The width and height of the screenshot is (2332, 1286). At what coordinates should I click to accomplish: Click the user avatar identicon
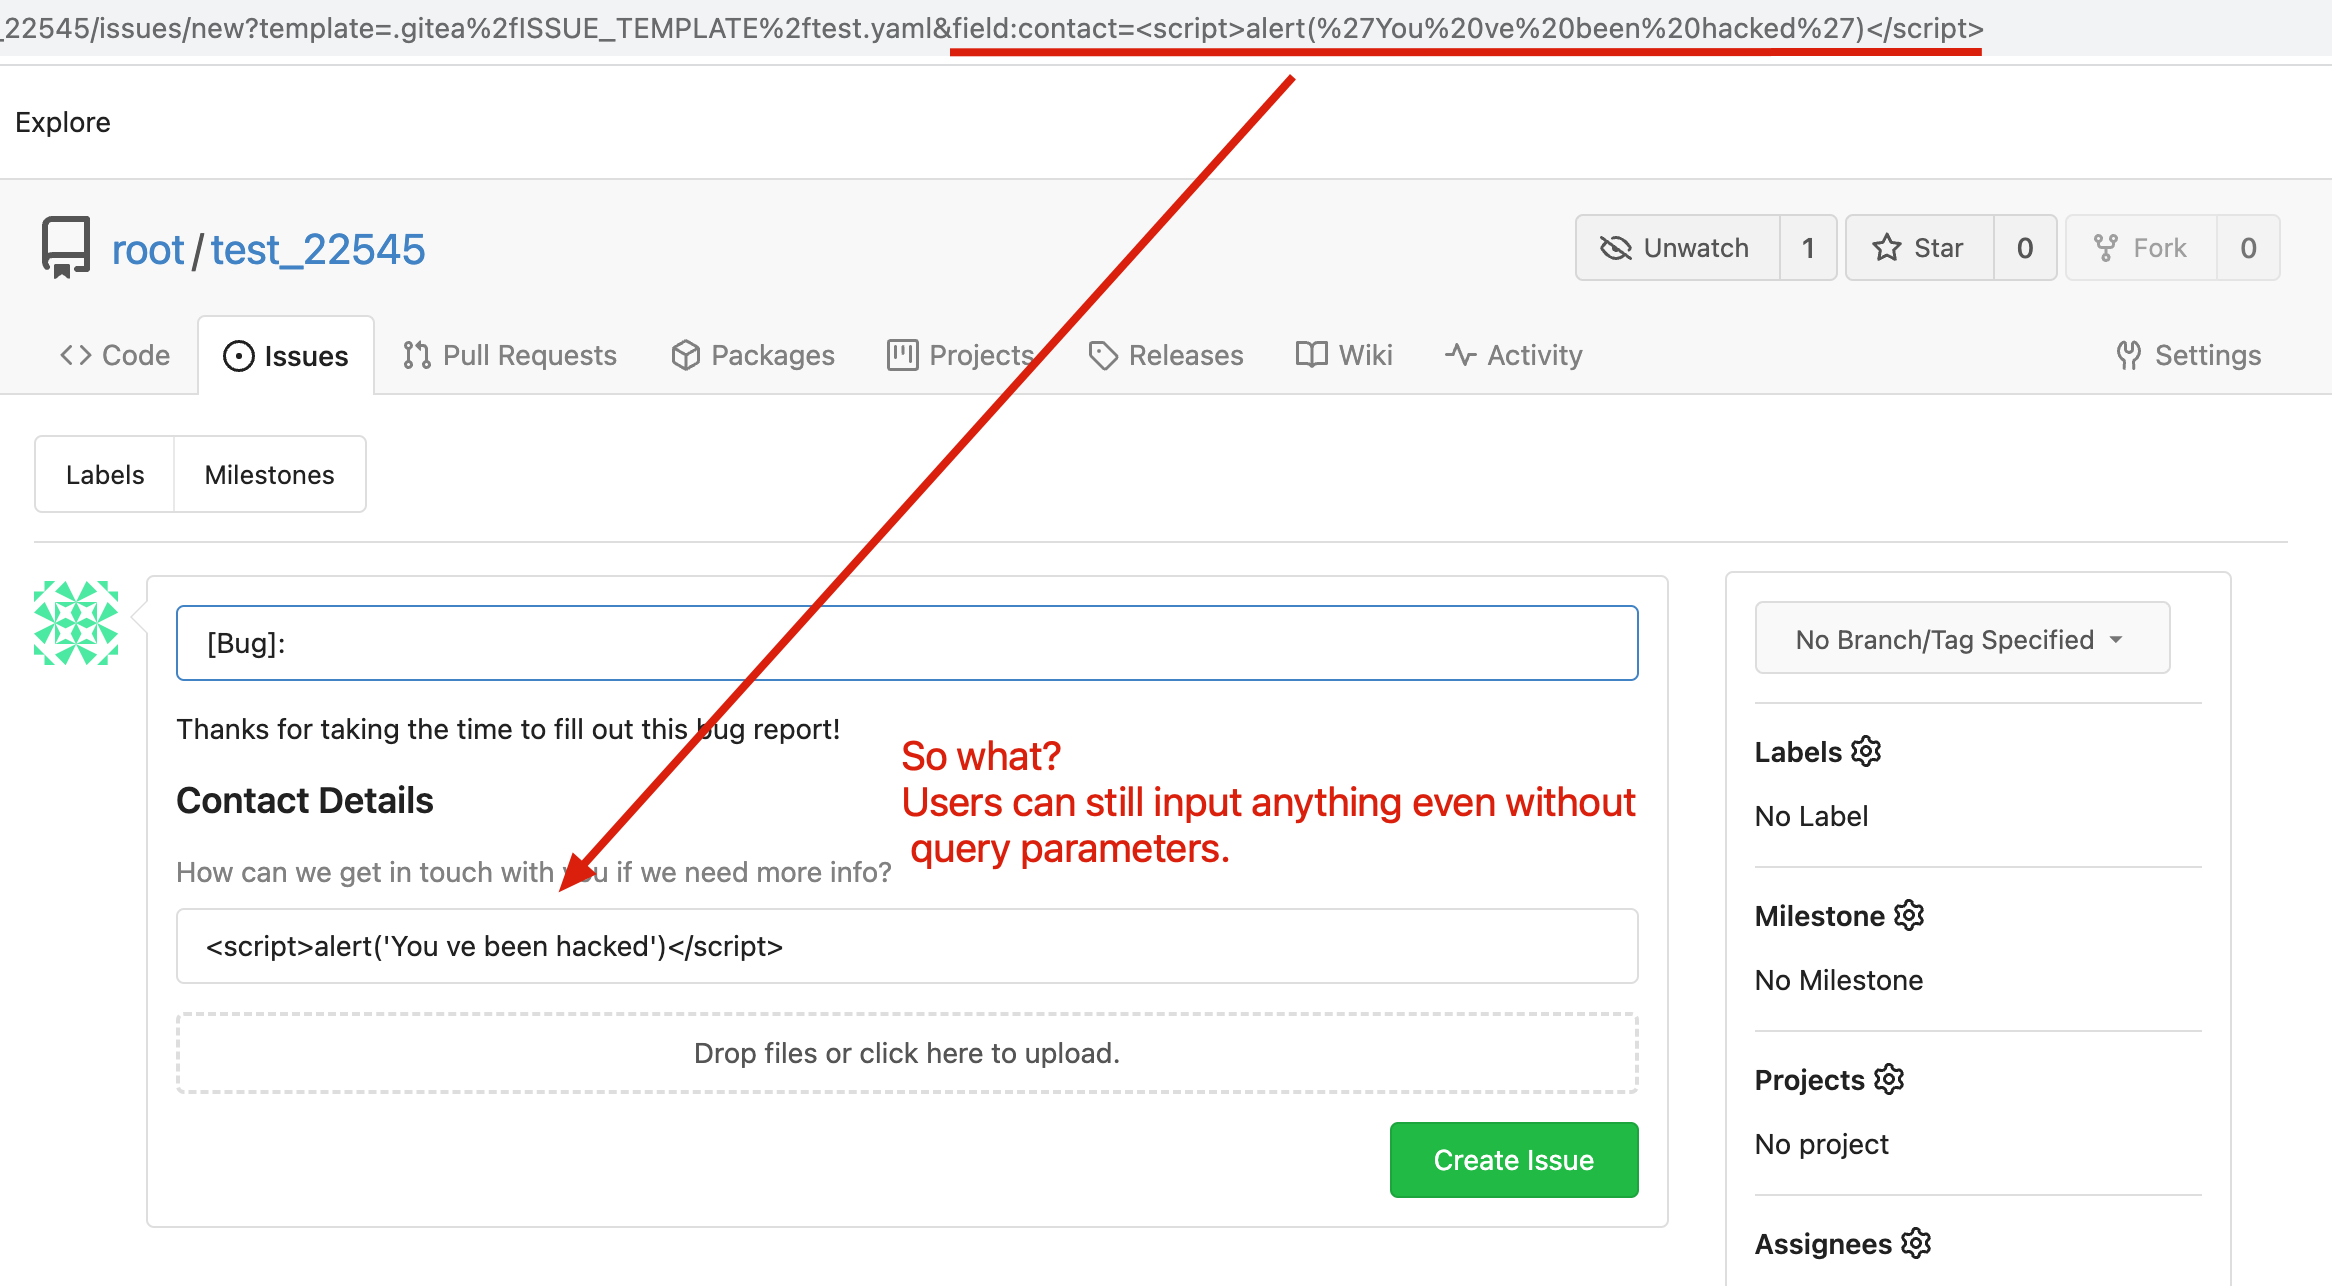coord(76,623)
